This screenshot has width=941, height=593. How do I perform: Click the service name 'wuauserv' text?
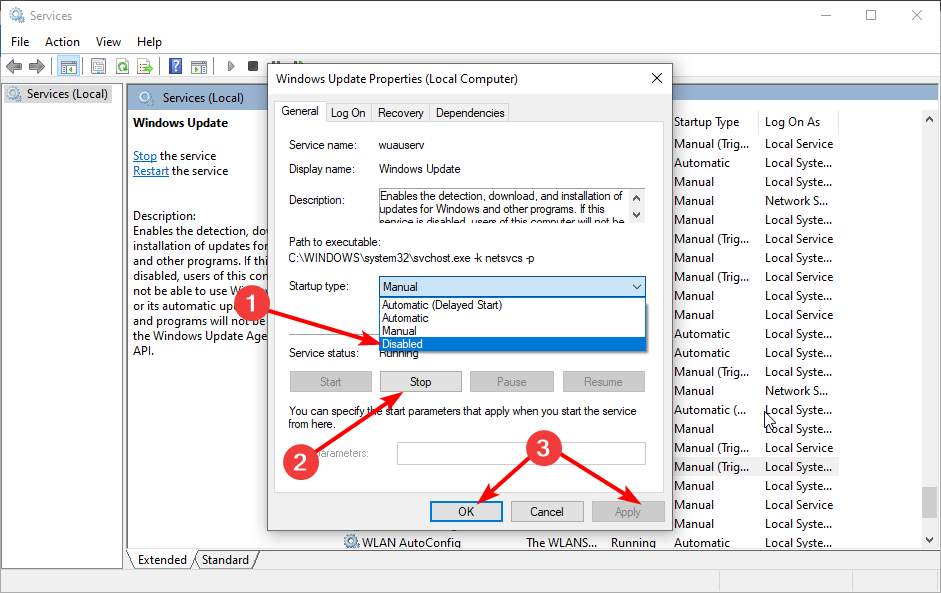tap(401, 145)
